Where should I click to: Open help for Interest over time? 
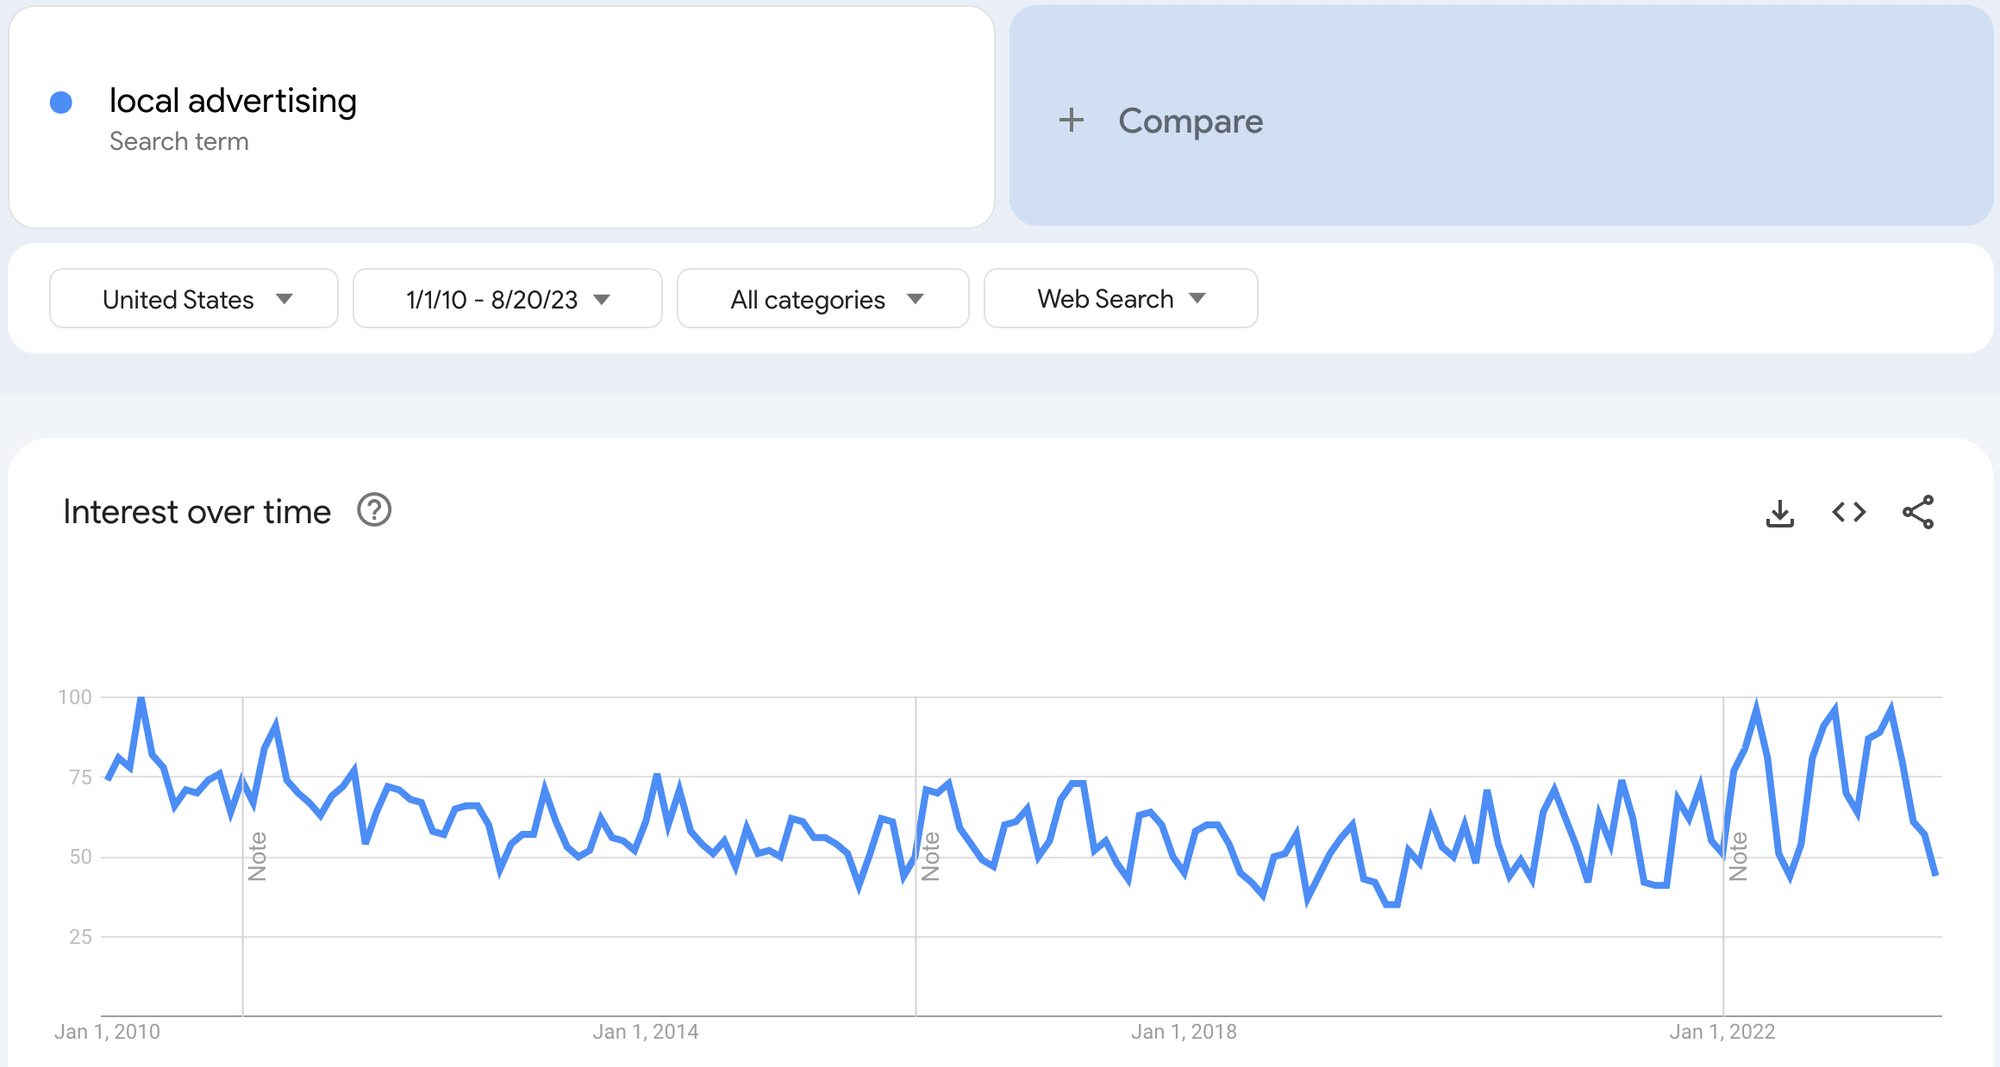374,510
